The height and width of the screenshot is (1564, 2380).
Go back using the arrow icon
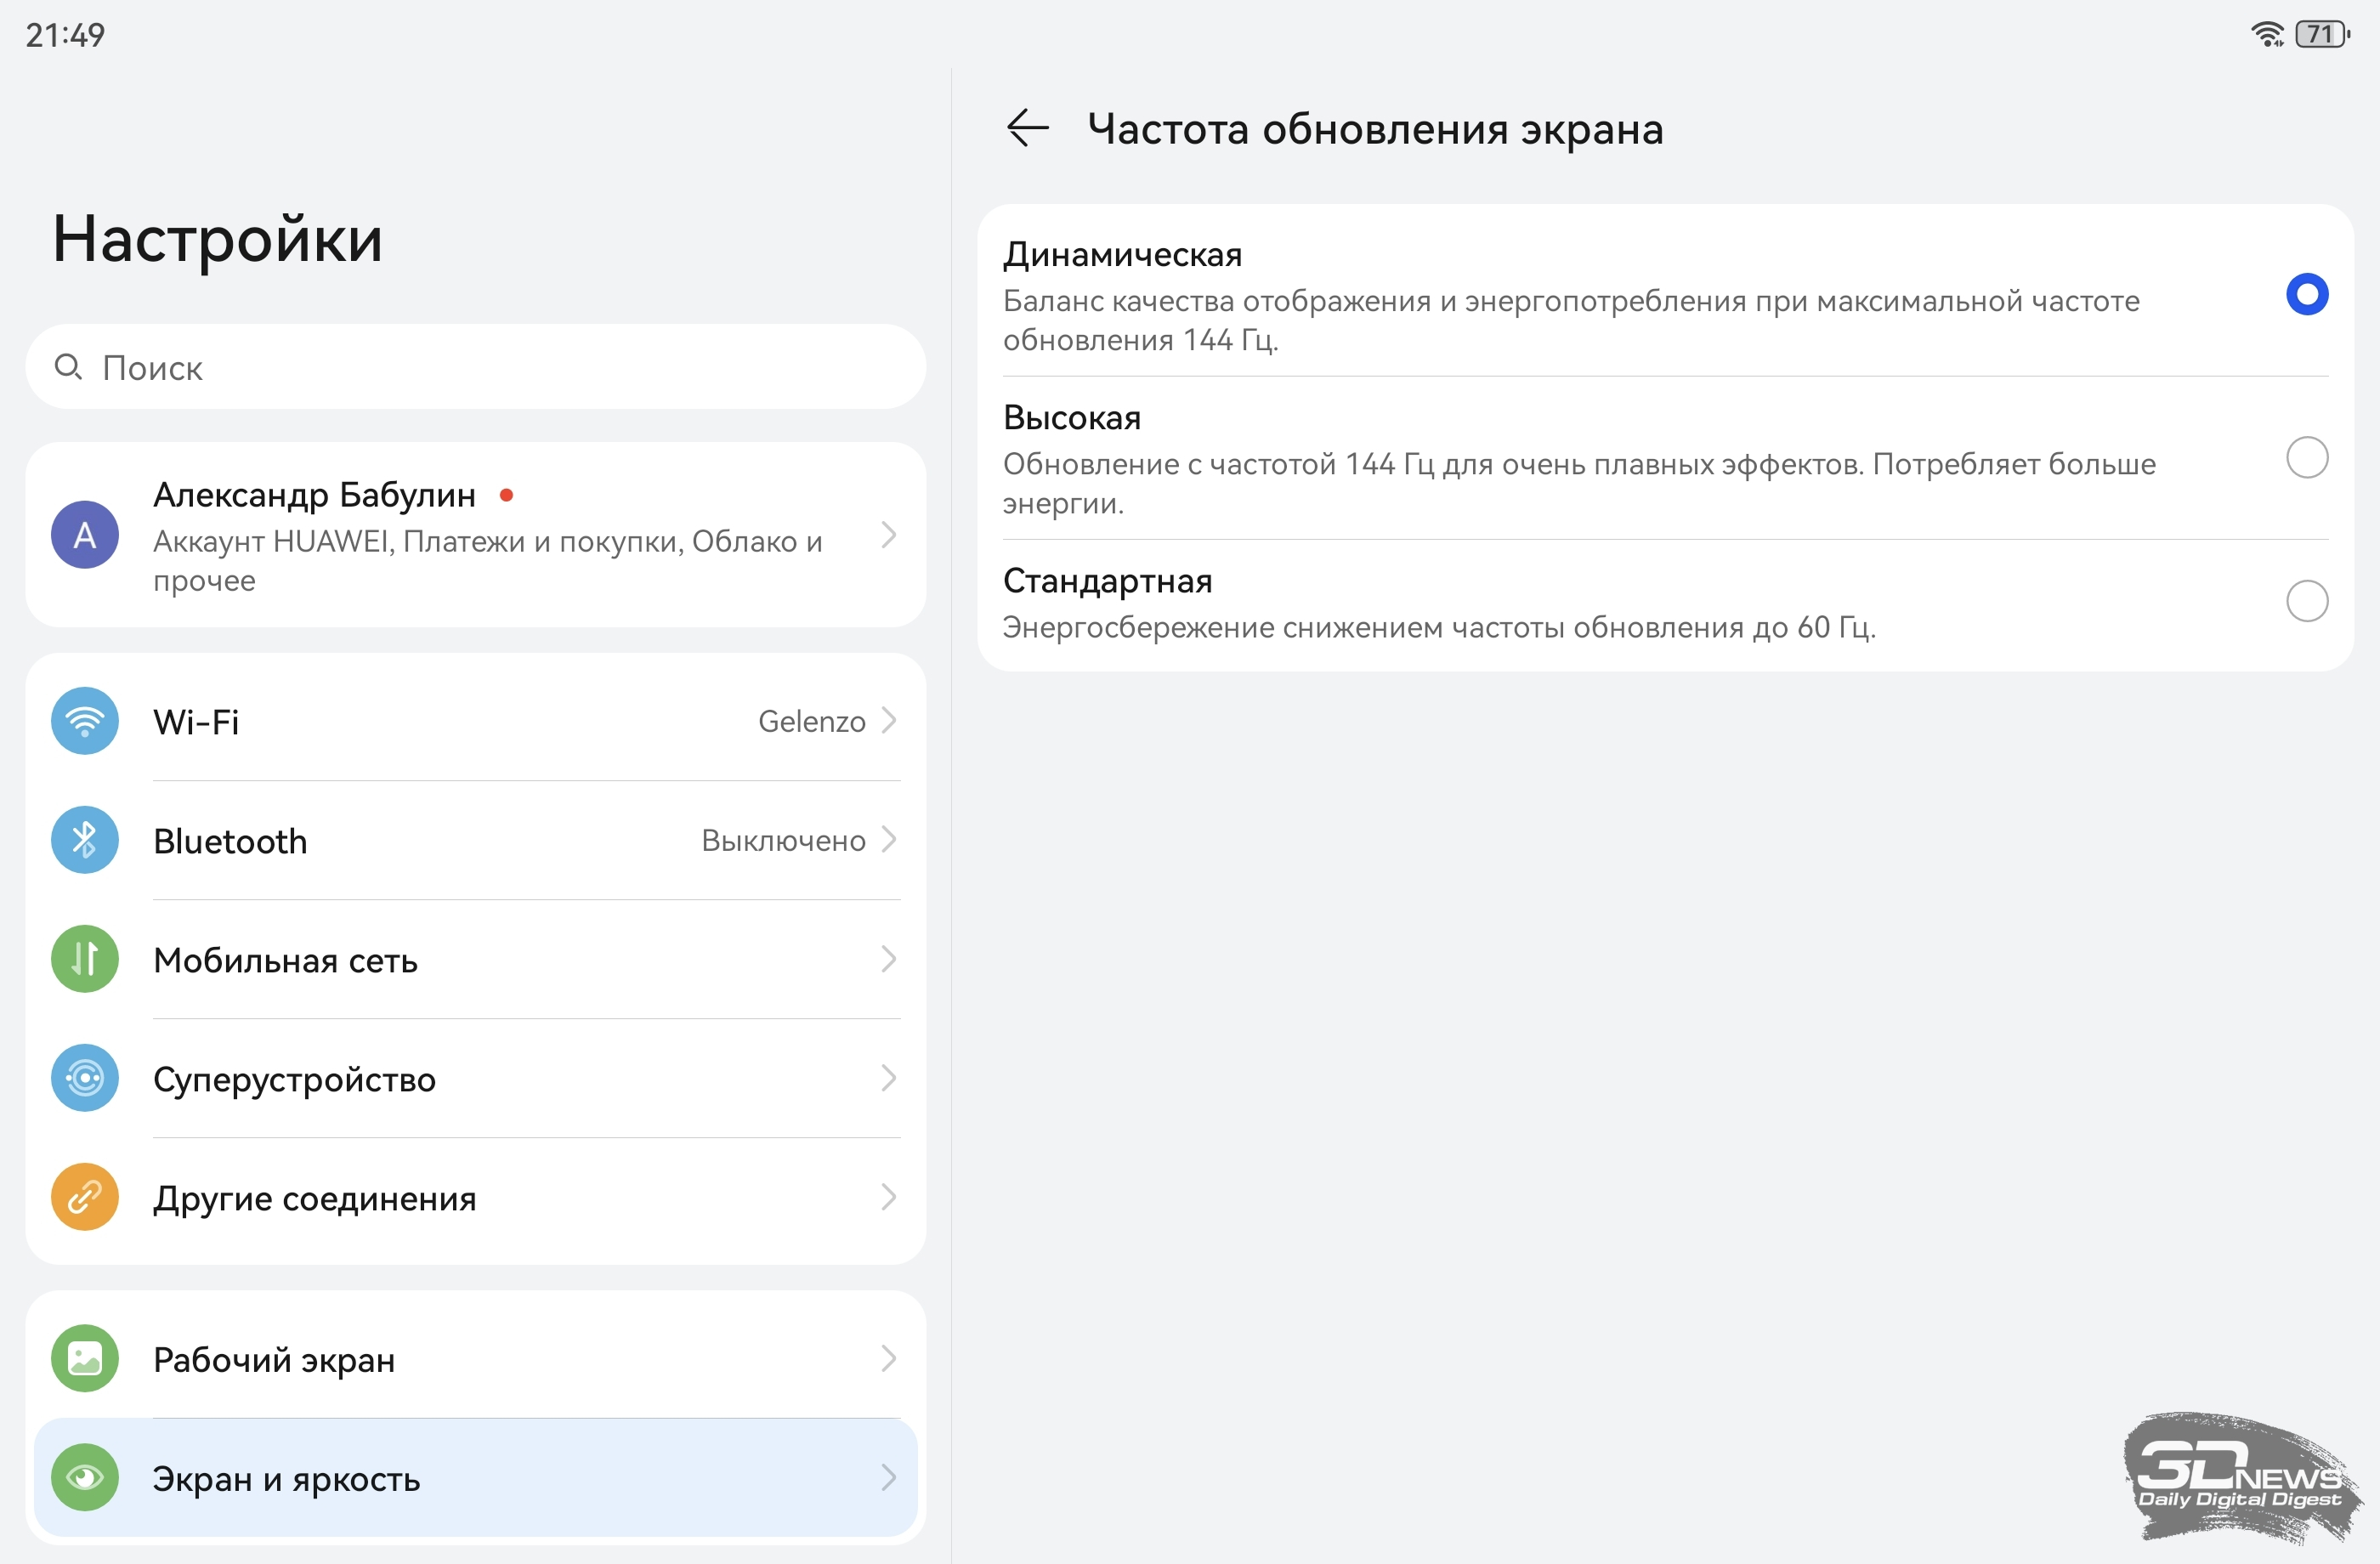tap(1027, 128)
